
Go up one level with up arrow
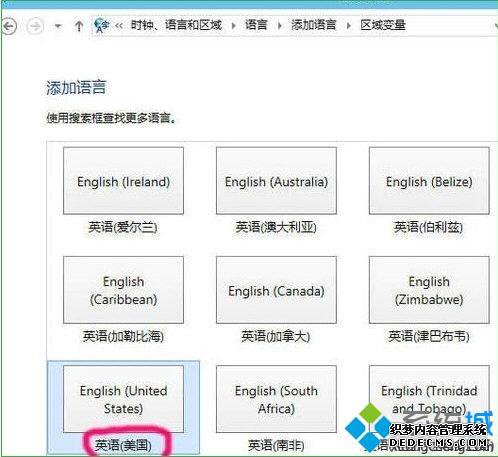coord(79,26)
